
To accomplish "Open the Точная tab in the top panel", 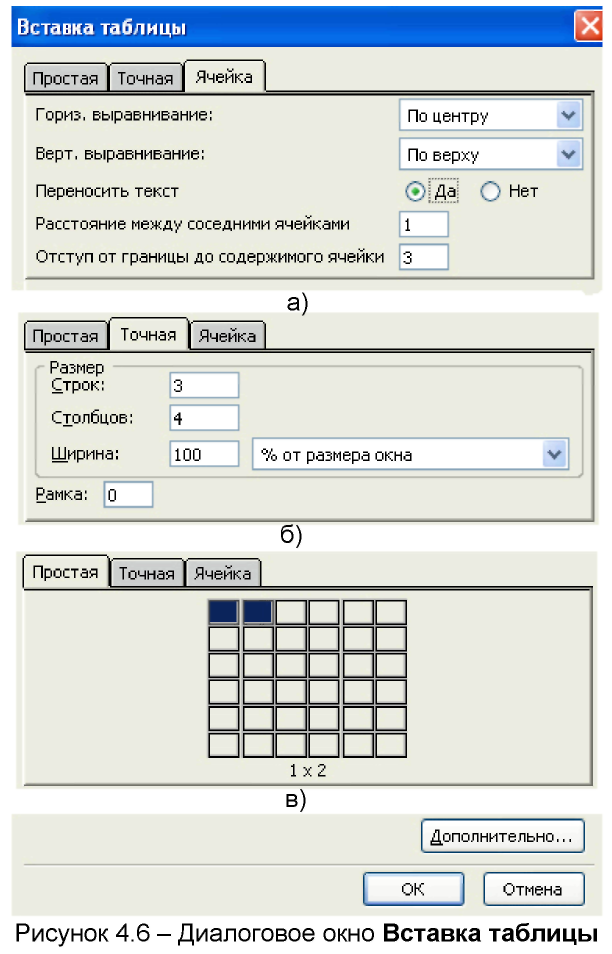I will (x=146, y=78).
